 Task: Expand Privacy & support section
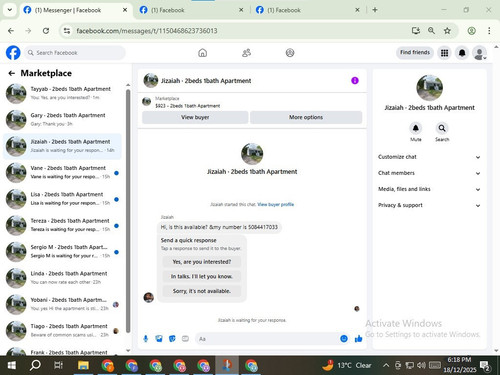429,205
